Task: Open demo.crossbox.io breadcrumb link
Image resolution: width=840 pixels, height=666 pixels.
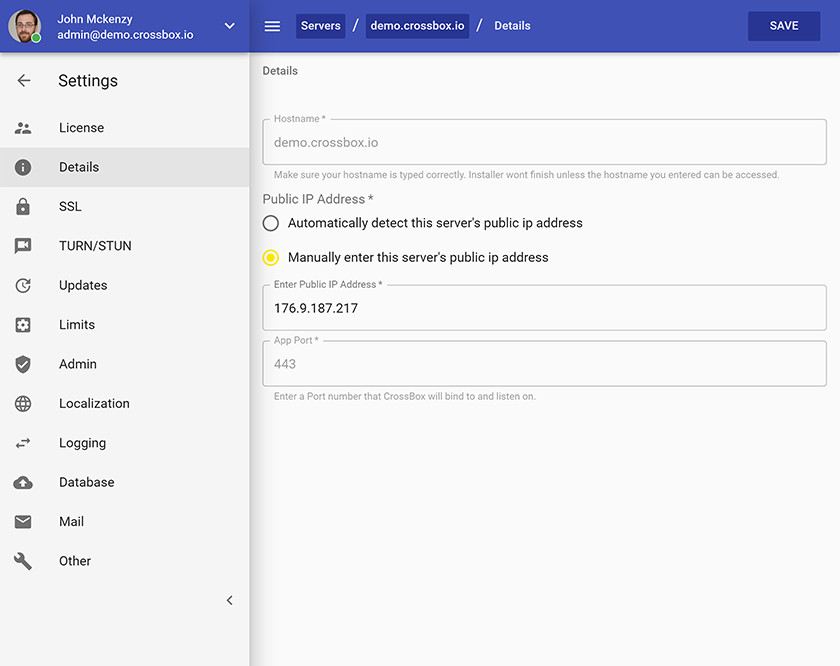Action: pos(417,26)
